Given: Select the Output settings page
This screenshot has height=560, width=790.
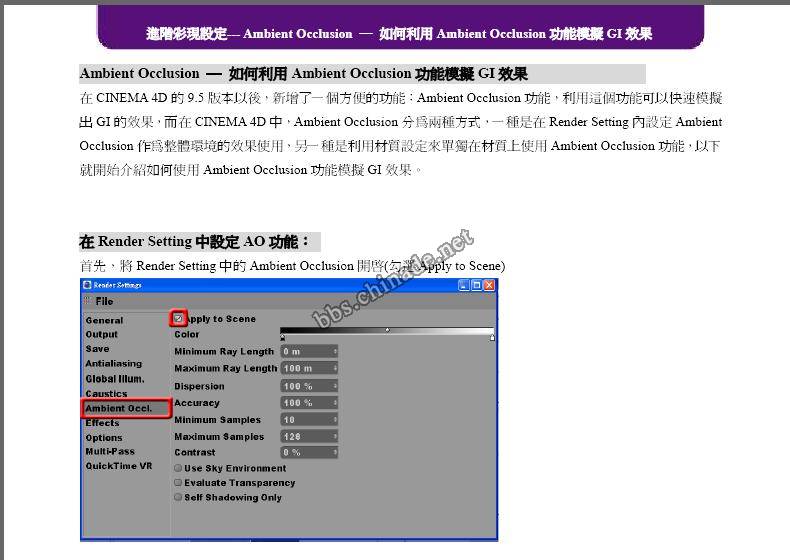Looking at the screenshot, I should coord(101,334).
